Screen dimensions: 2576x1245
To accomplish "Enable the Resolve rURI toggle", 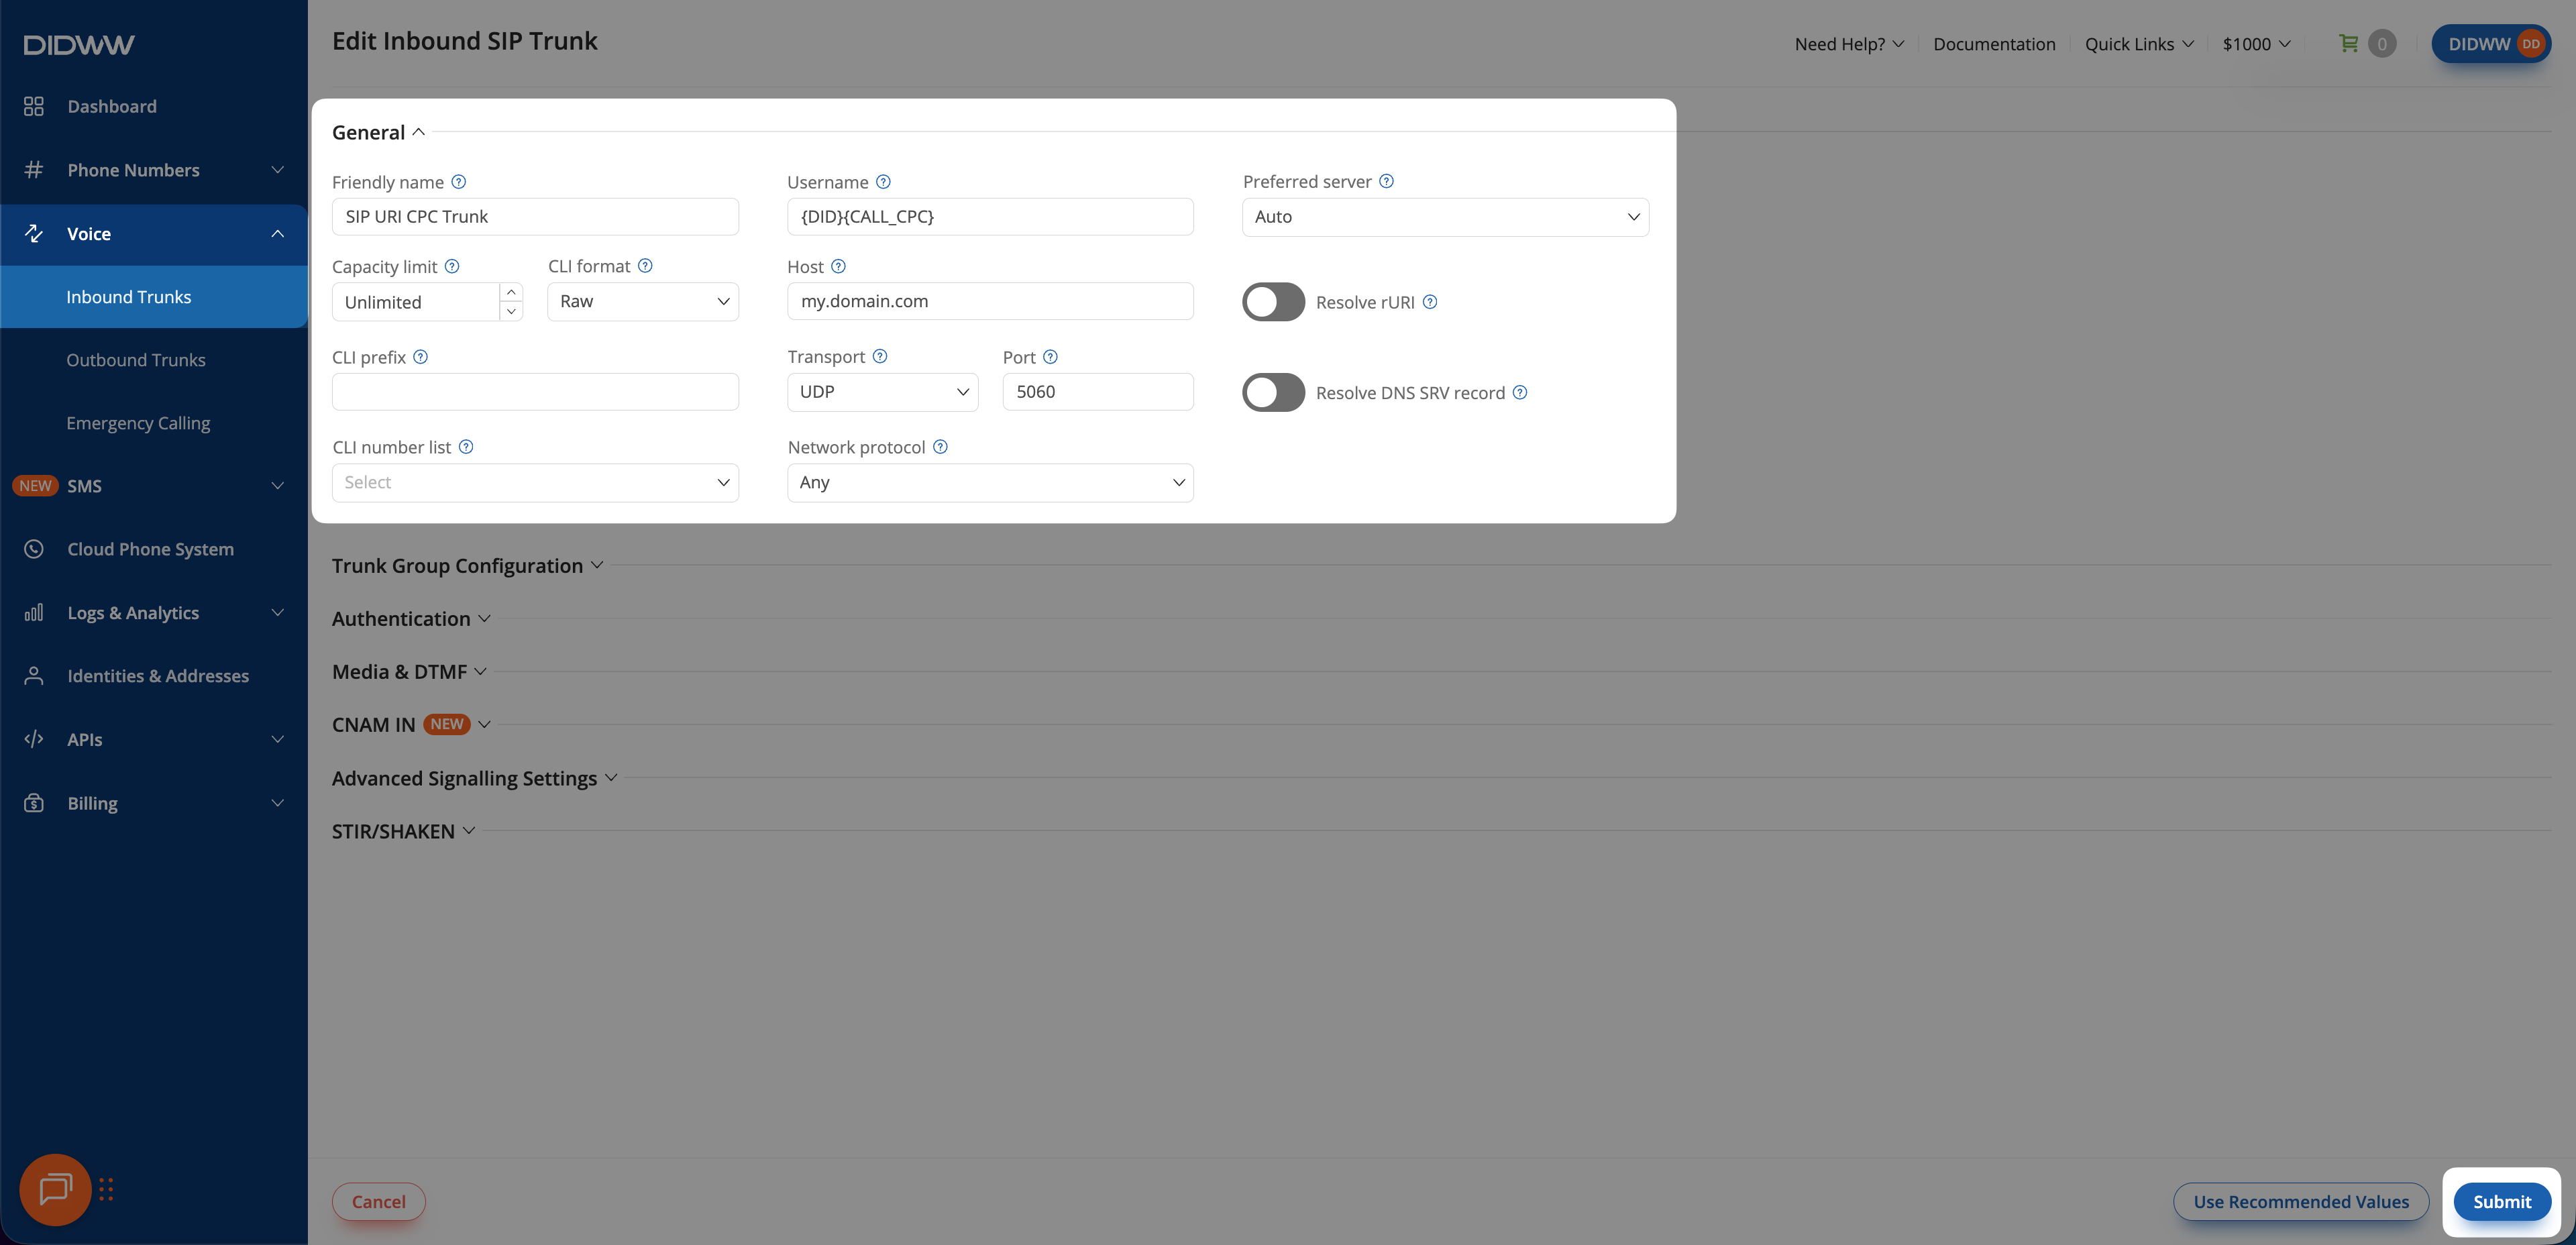I will tap(1273, 302).
